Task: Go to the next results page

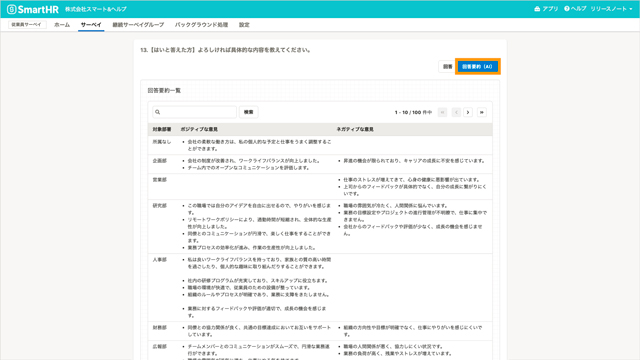Action: (x=468, y=112)
